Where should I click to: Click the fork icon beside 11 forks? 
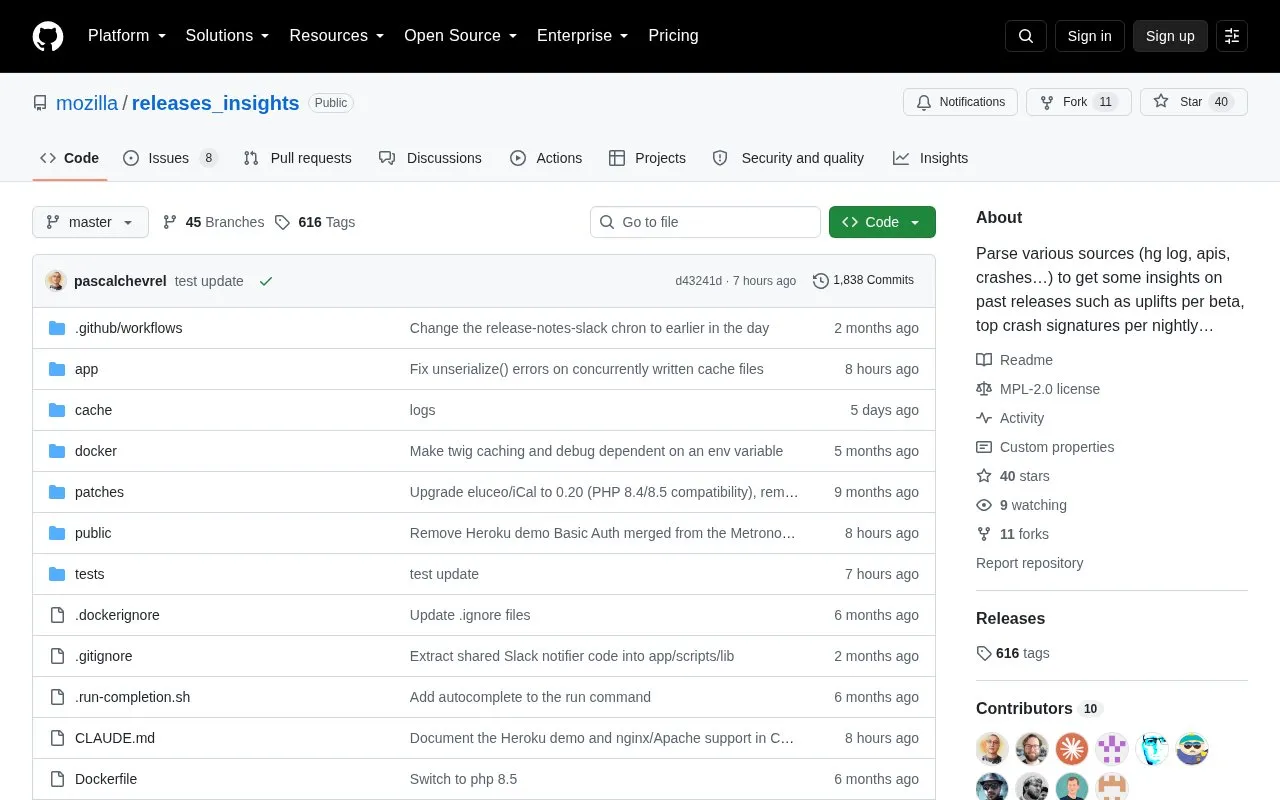984,534
